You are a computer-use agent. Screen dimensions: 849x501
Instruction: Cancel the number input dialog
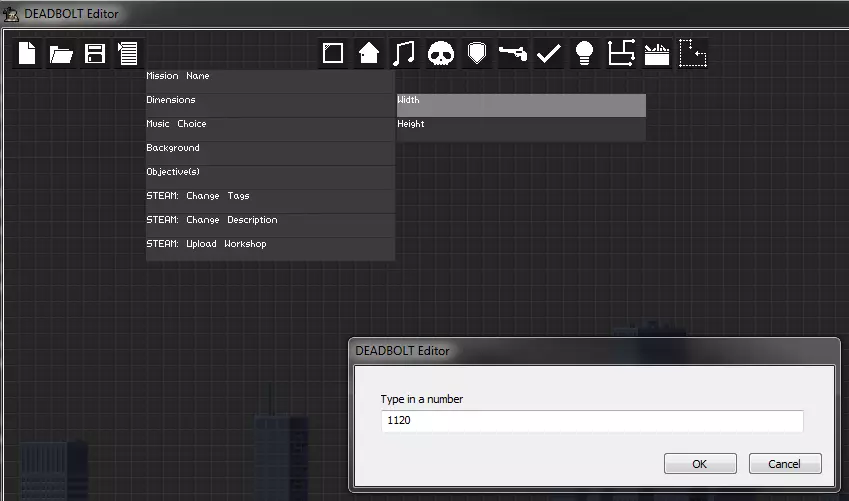pyautogui.click(x=785, y=464)
